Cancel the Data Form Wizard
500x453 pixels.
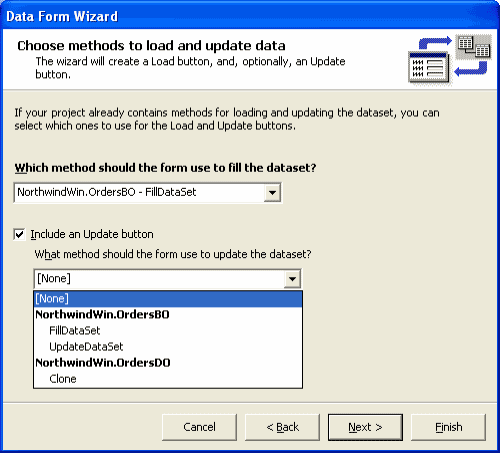199,427
